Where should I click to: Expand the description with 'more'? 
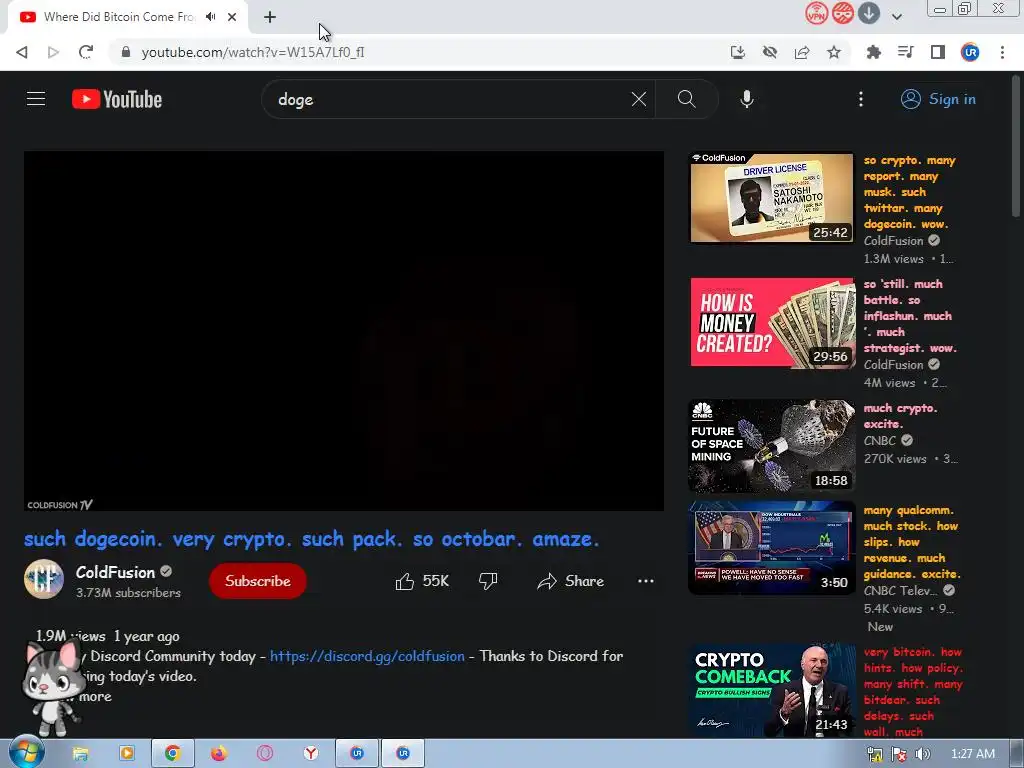[x=95, y=696]
